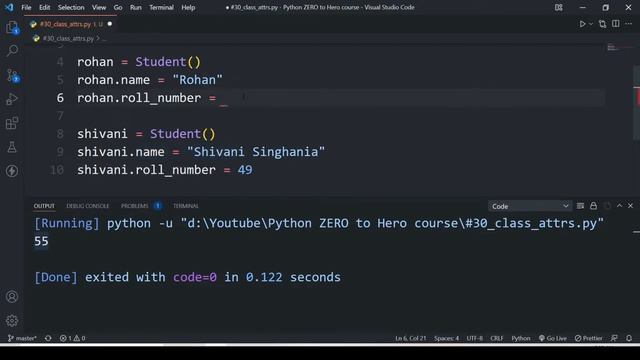
Task: Switch to the TERMINAL tab
Action: click(x=186, y=206)
